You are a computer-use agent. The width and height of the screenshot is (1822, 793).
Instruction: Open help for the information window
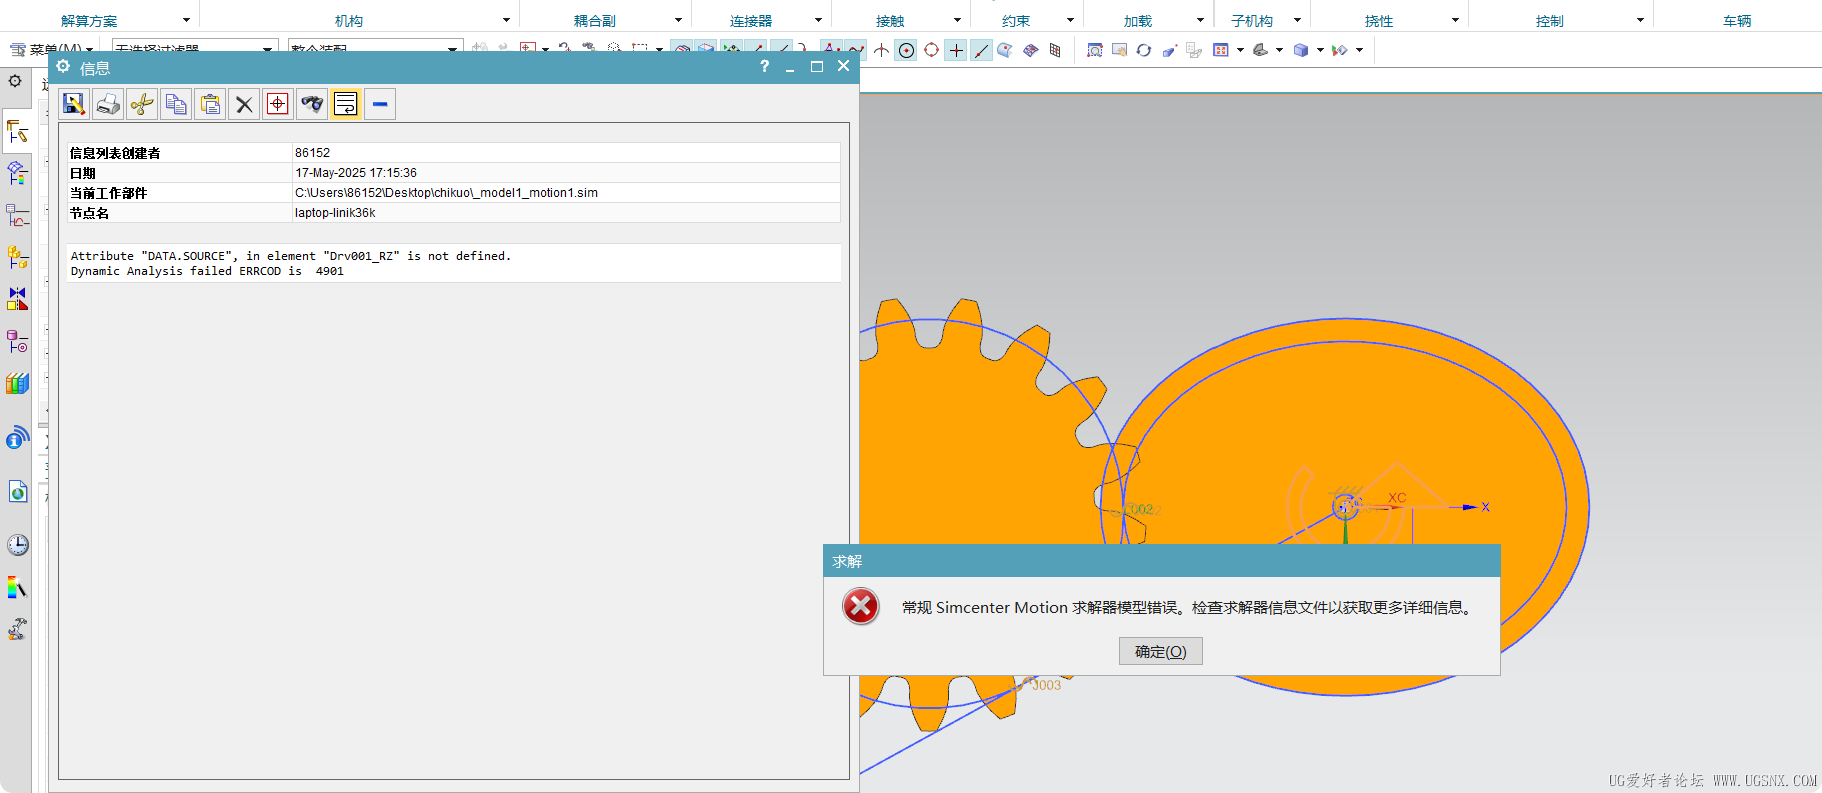click(x=764, y=66)
